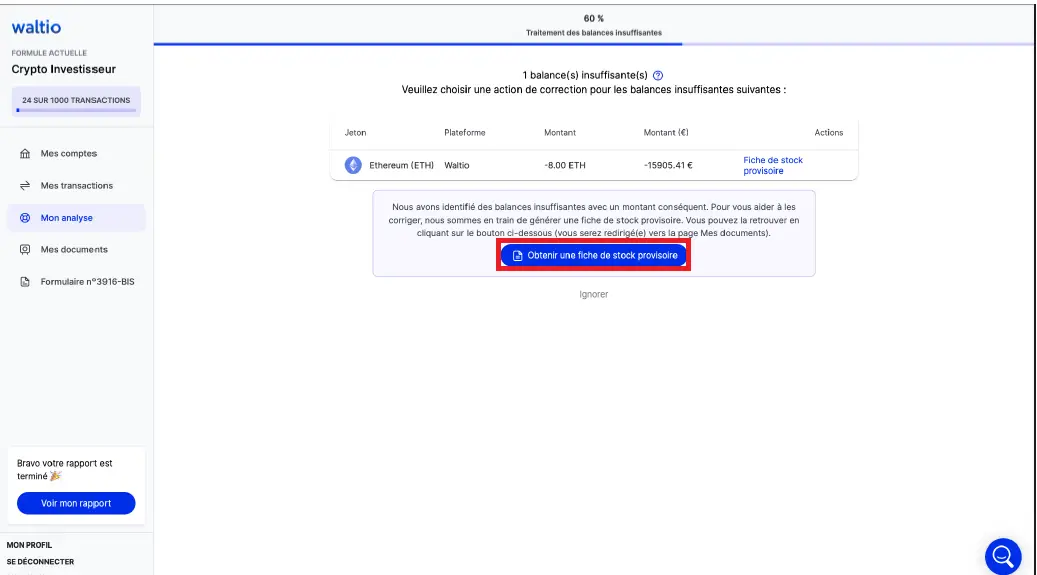Screen dimensions: 1037x575
Task: Click the Ethereum token logo icon
Action: 353,165
